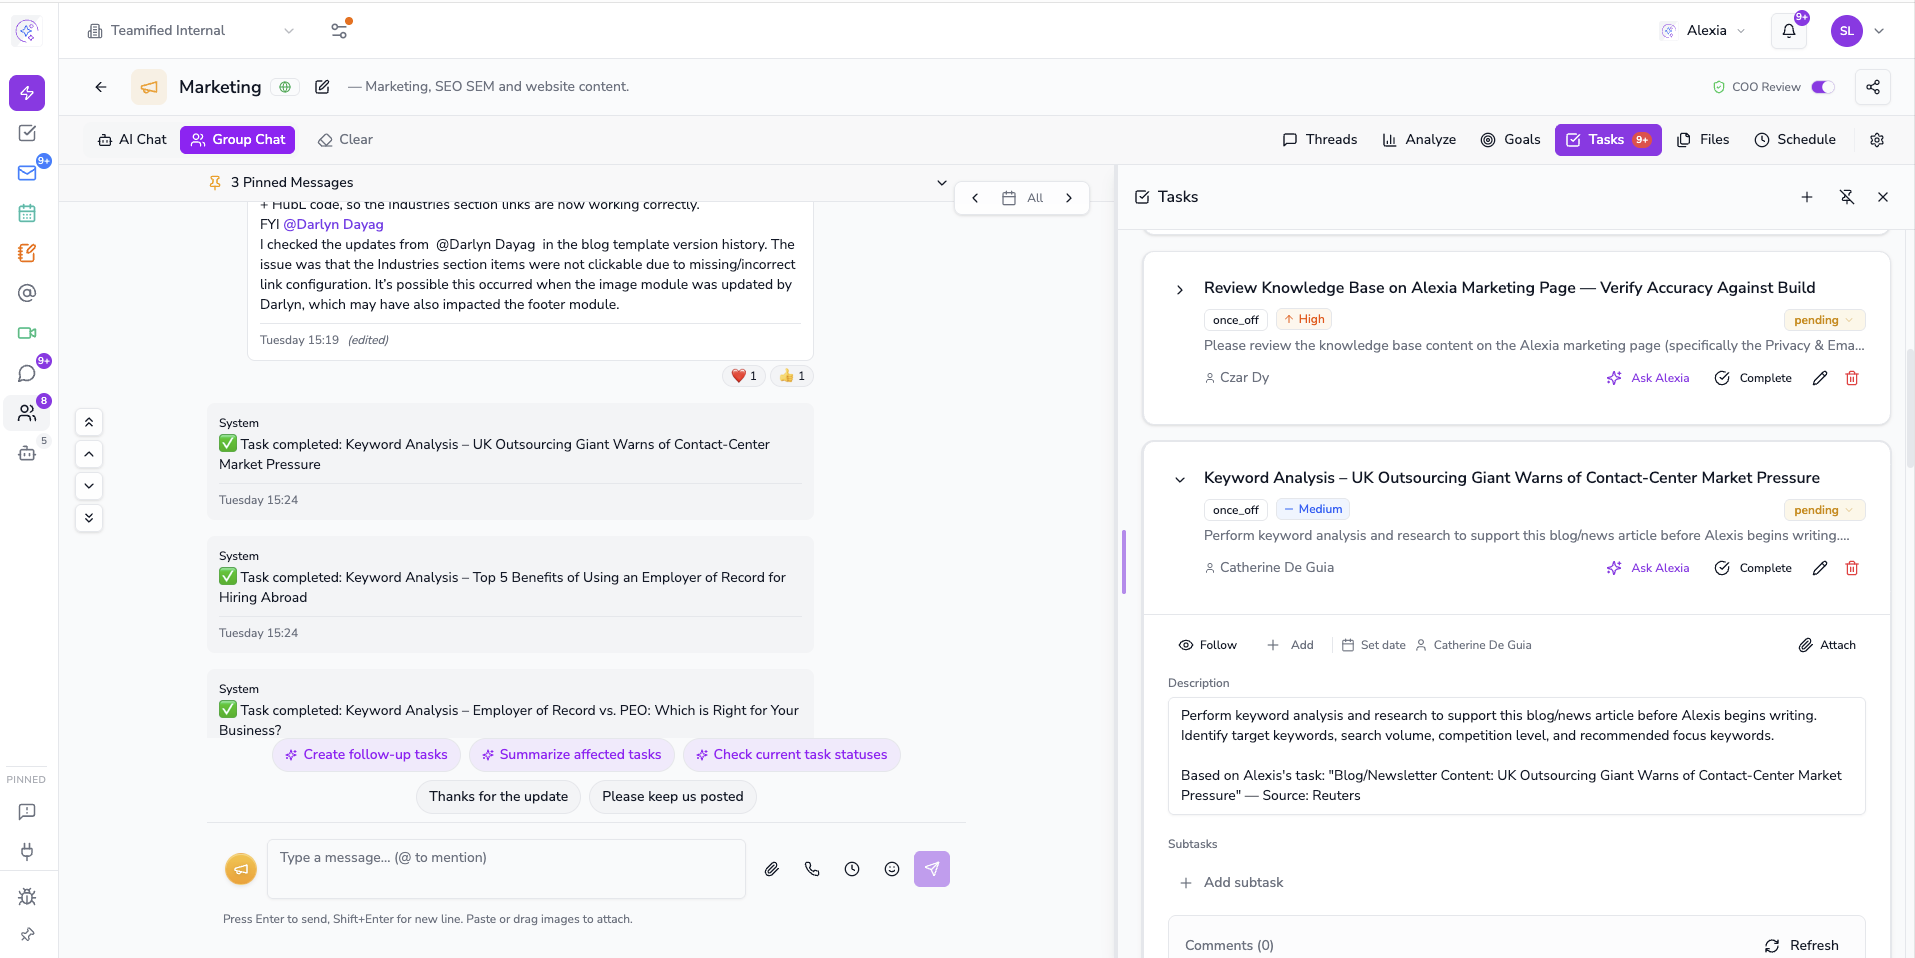Click the Refresh comments button

point(1801,945)
